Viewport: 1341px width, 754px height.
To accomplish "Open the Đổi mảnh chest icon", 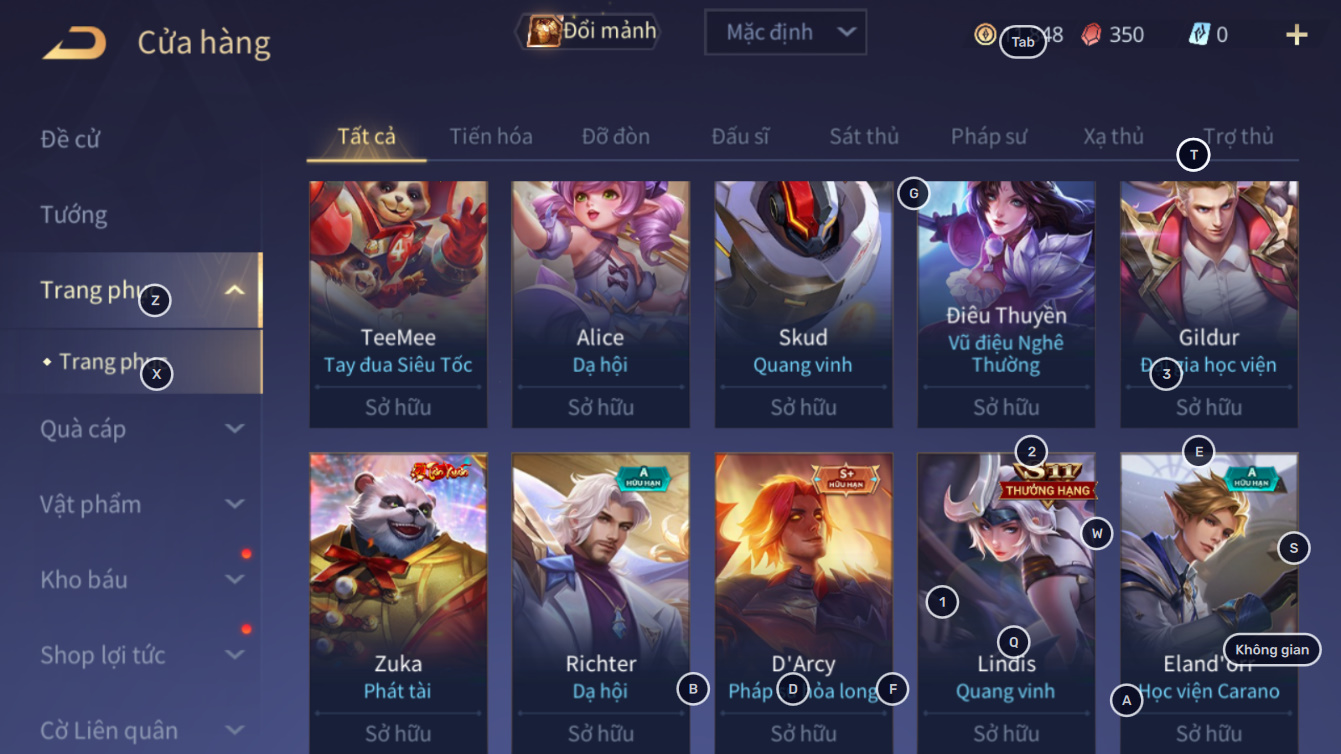I will pyautogui.click(x=545, y=31).
